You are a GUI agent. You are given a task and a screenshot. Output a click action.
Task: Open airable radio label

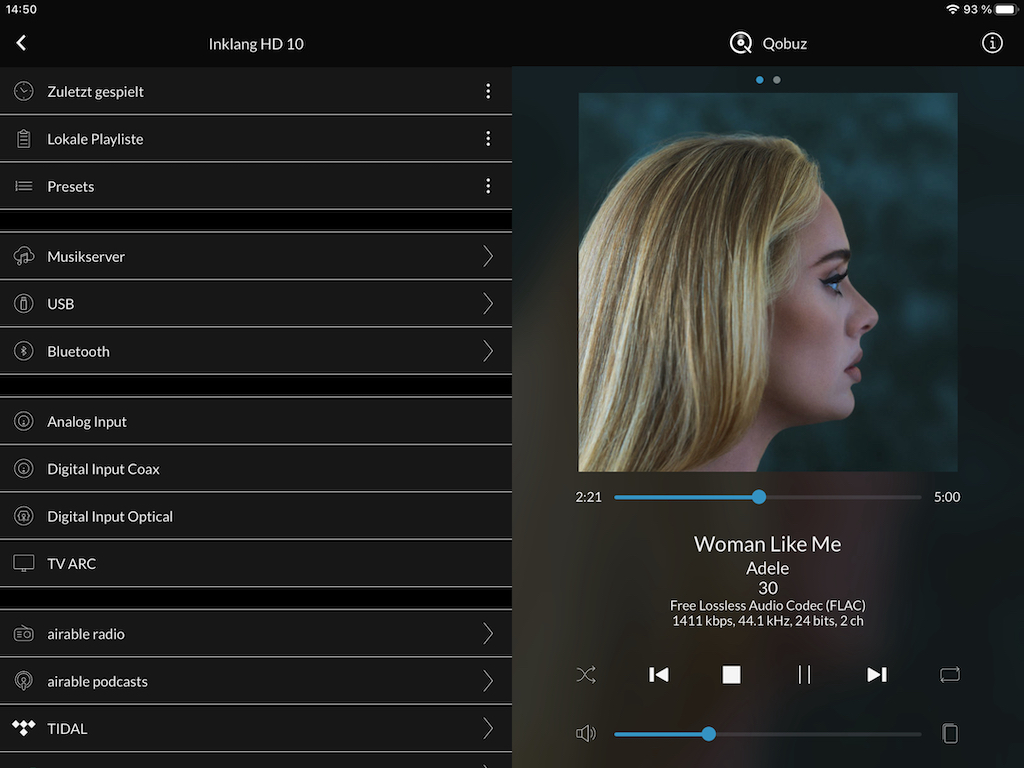point(86,634)
